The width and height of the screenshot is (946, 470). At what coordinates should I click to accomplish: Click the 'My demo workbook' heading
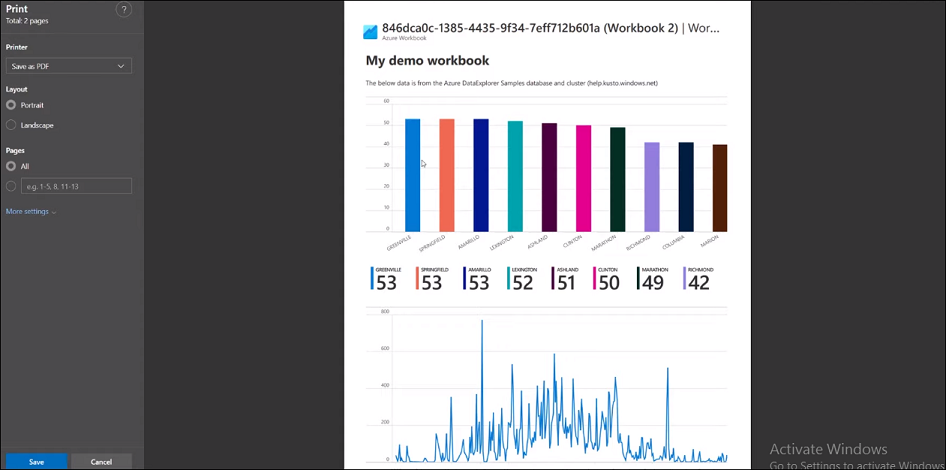point(427,61)
